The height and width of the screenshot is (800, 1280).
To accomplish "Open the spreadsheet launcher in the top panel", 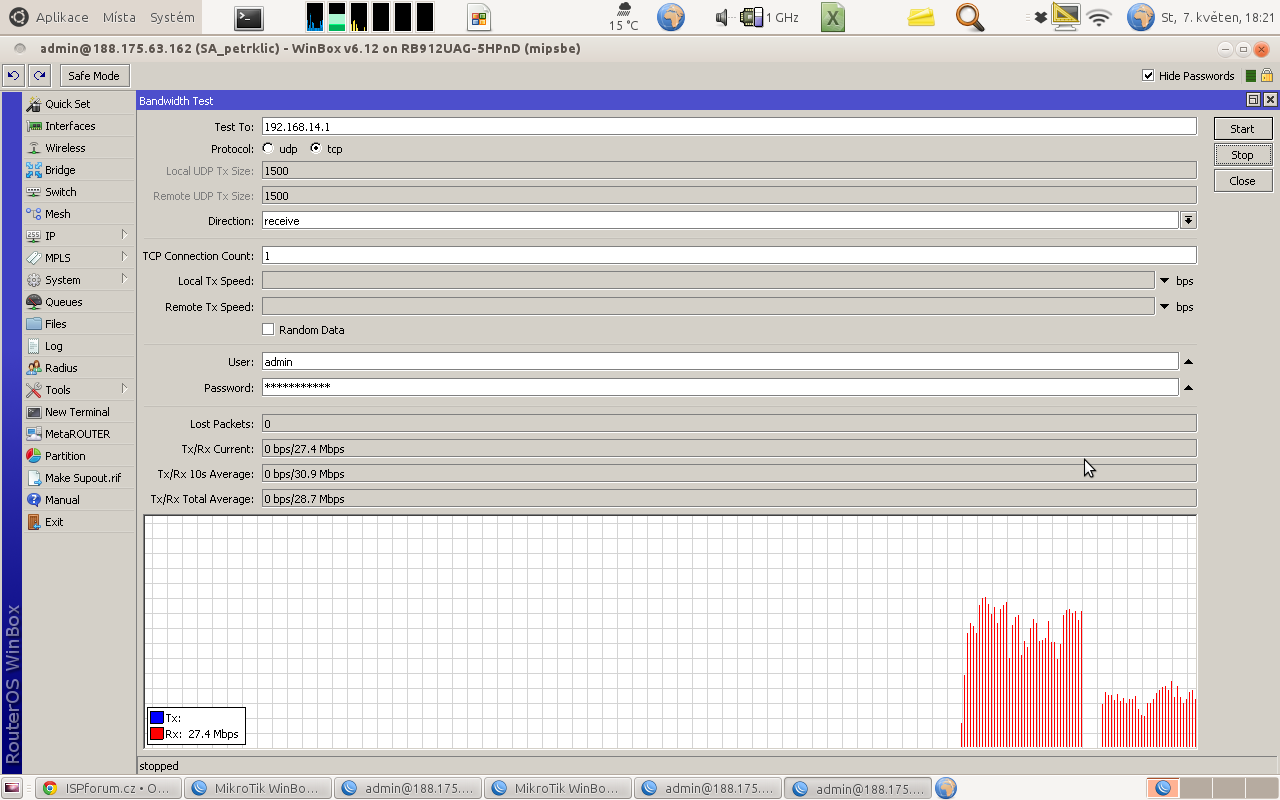I will [x=833, y=17].
